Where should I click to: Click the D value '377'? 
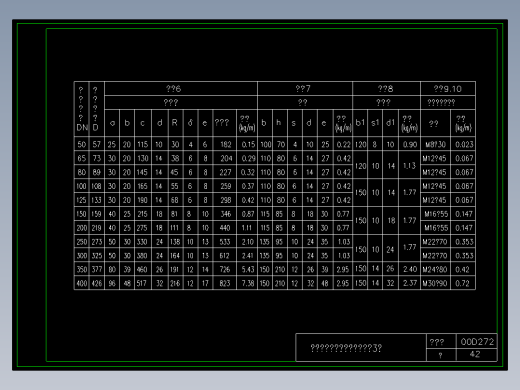[97, 269]
